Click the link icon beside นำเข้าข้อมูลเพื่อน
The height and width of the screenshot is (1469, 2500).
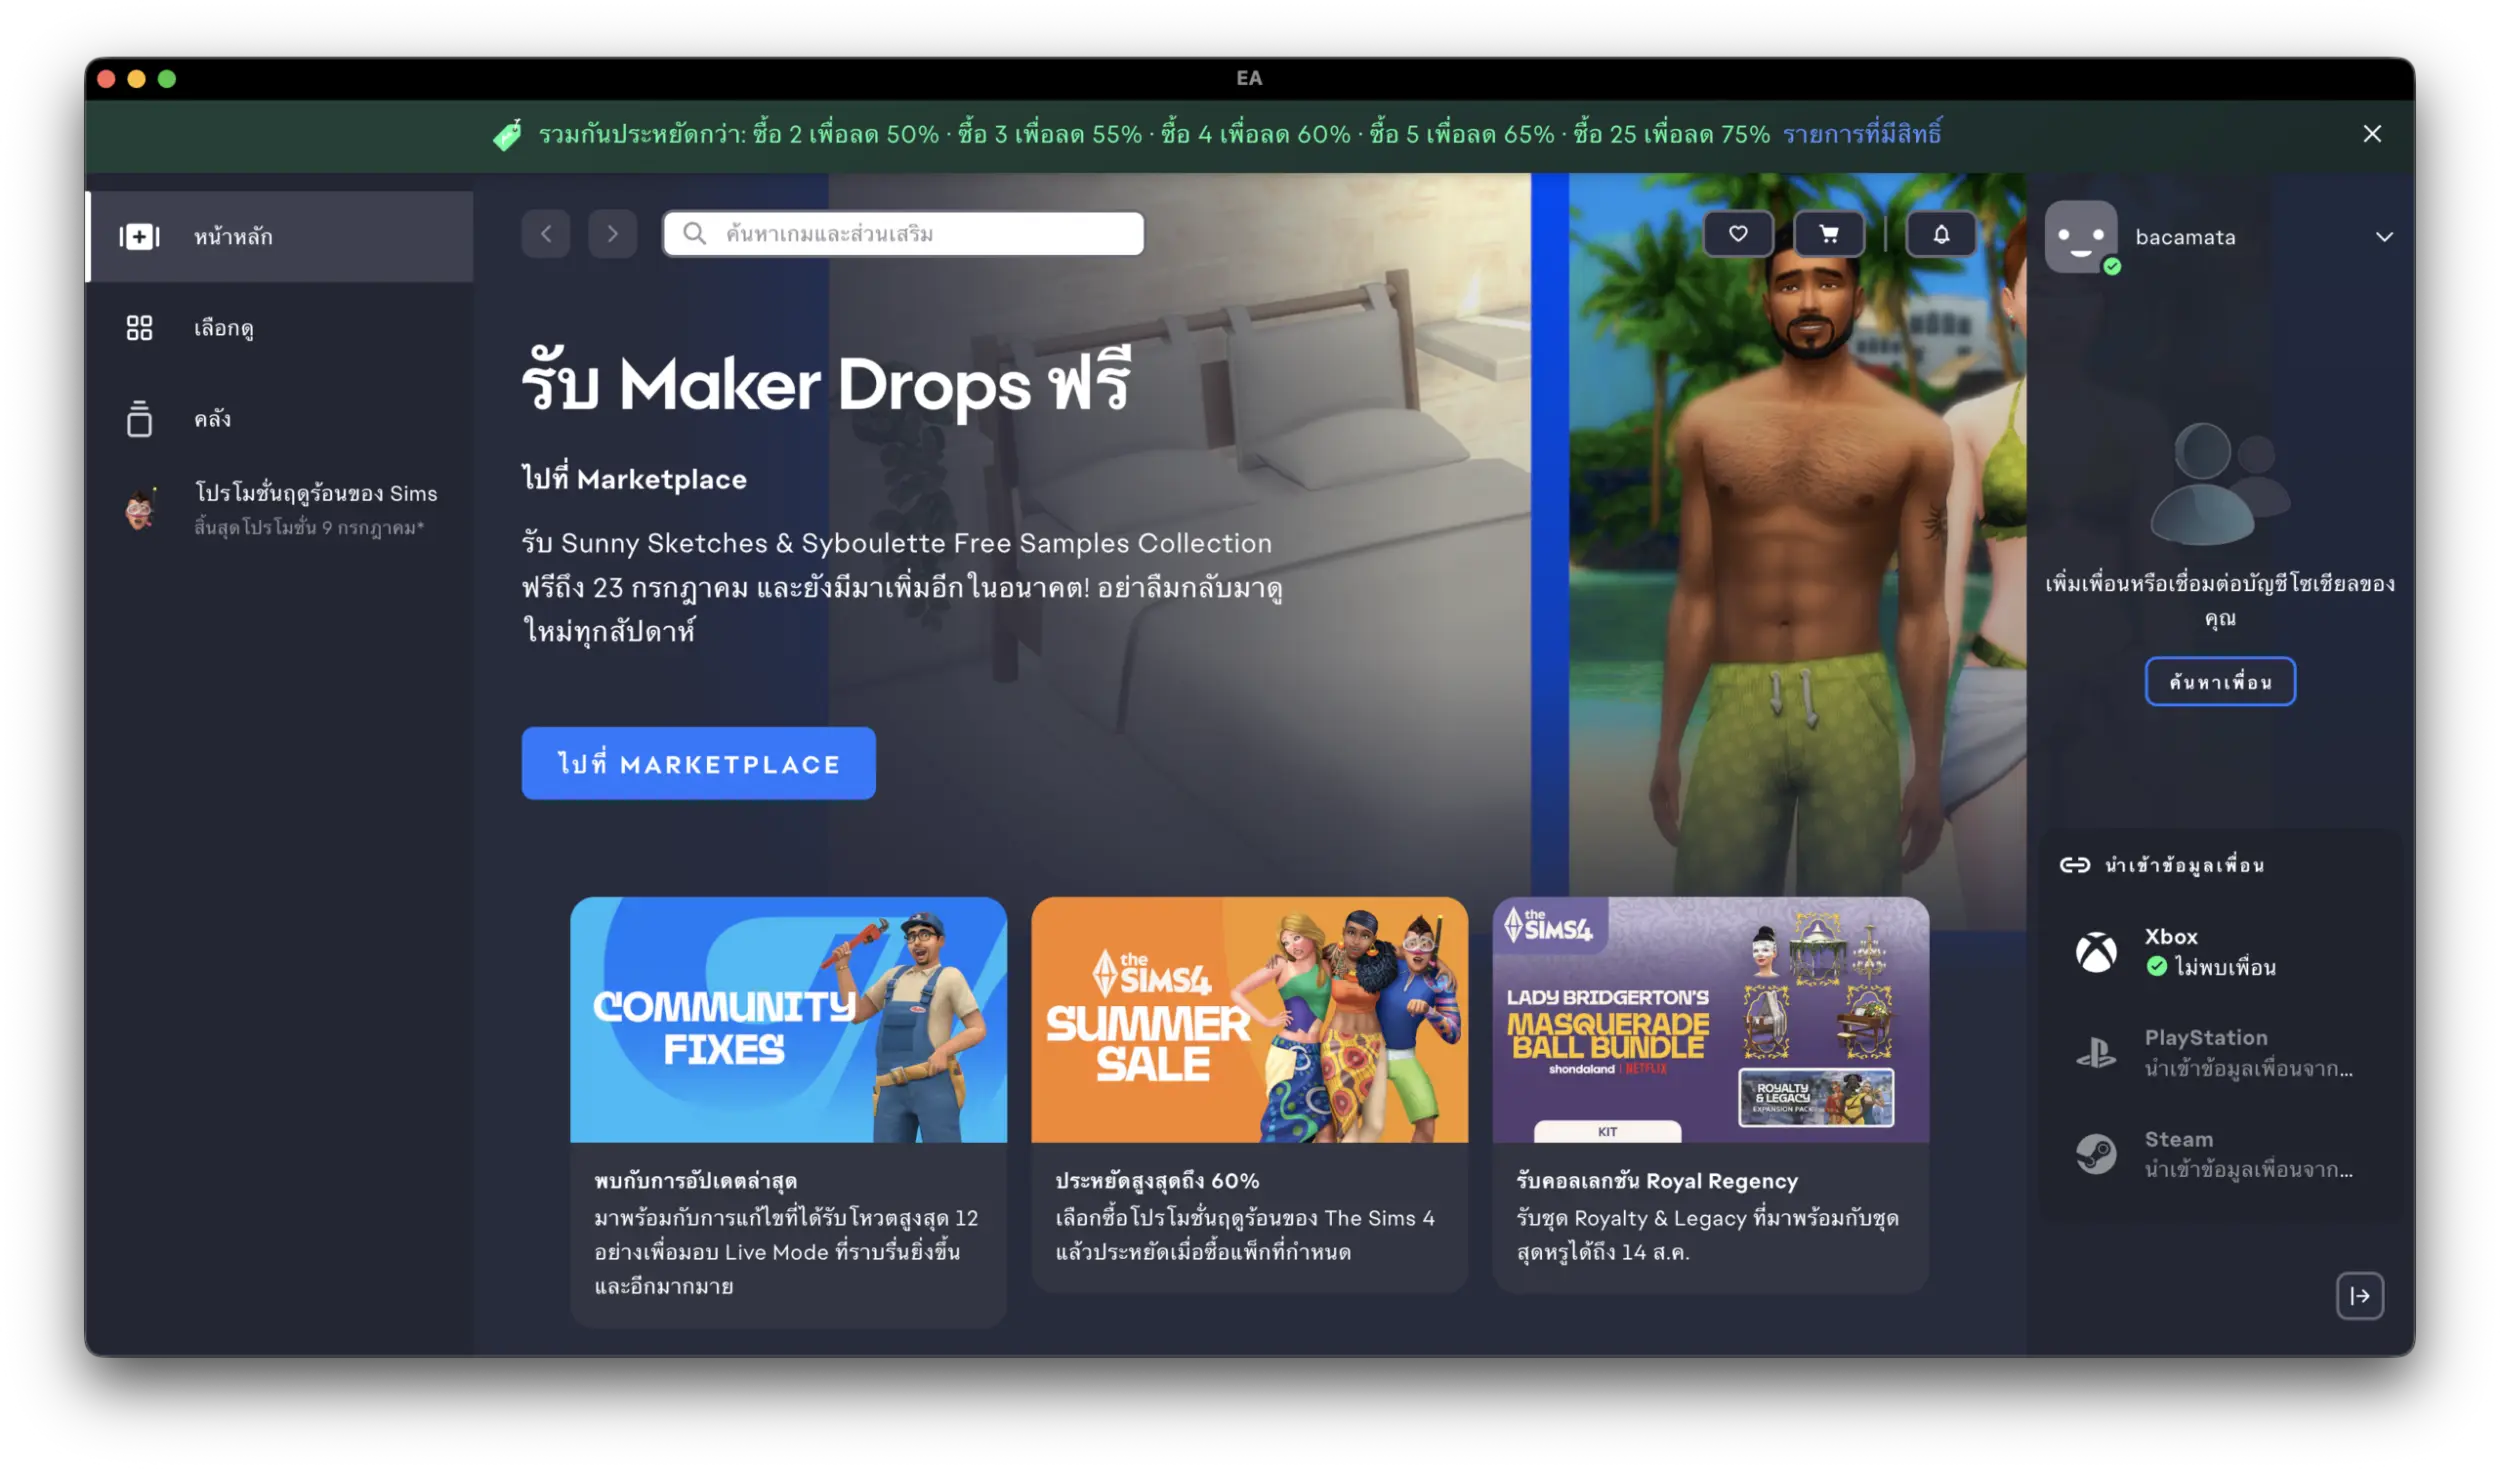[x=2074, y=865]
